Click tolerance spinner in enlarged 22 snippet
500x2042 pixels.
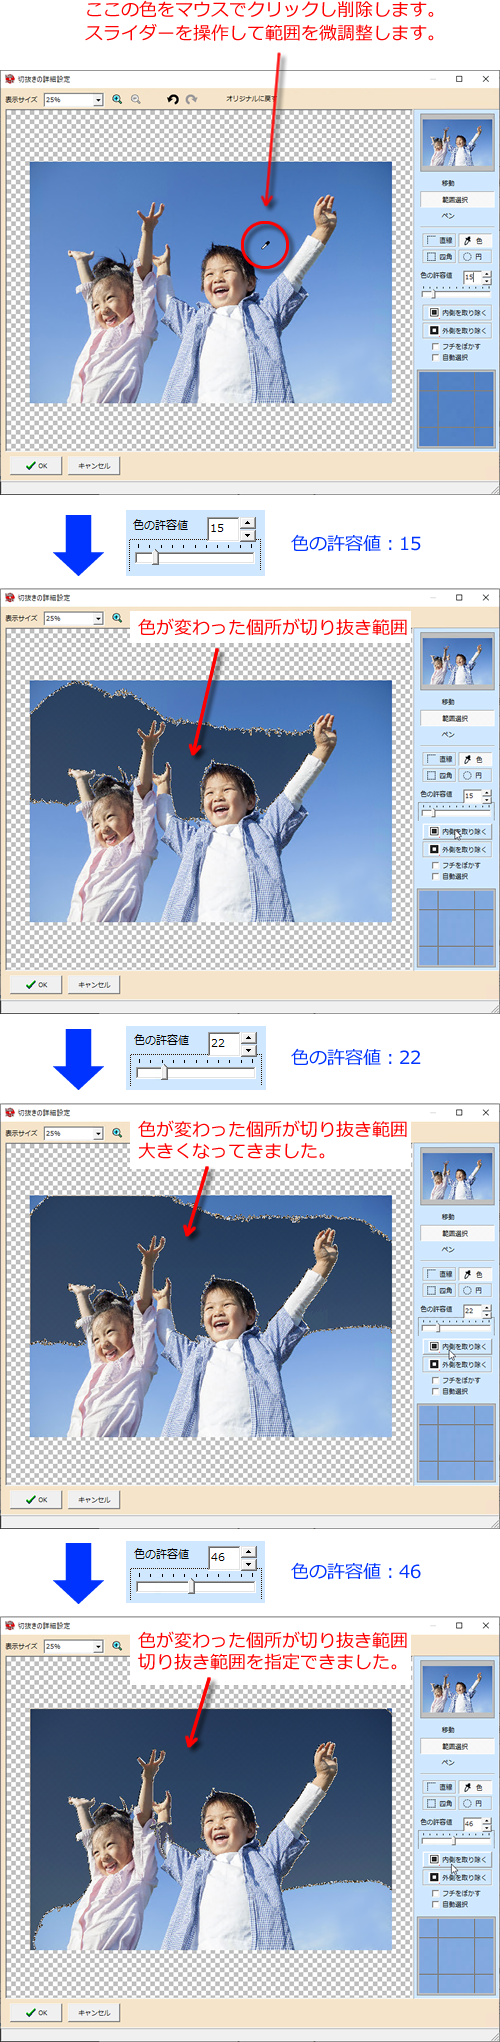[248, 1042]
